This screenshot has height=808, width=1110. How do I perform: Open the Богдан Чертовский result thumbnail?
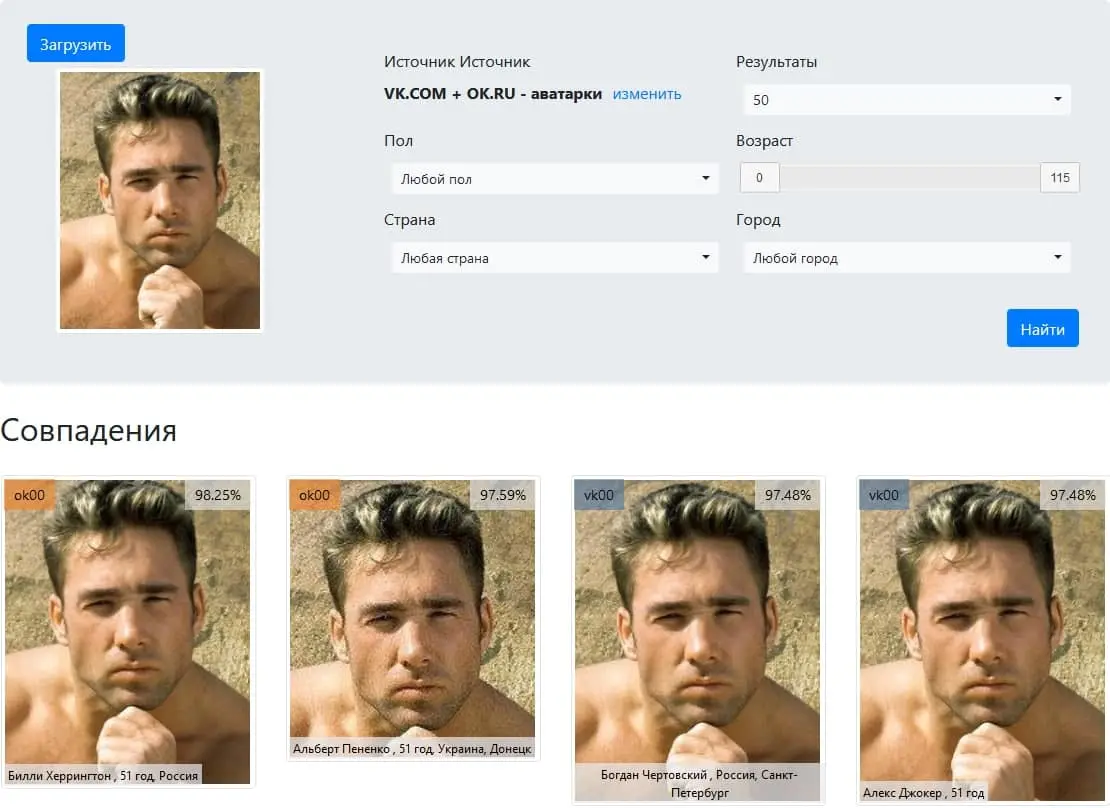click(x=698, y=640)
